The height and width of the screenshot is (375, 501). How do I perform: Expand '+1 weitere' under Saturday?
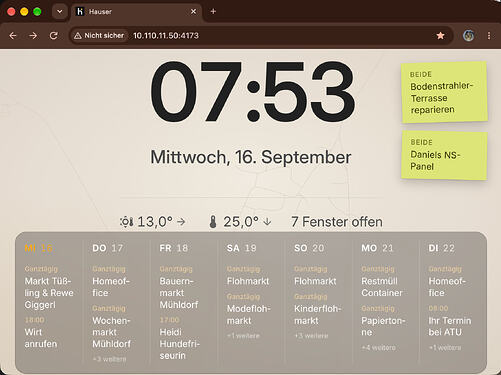(x=243, y=336)
